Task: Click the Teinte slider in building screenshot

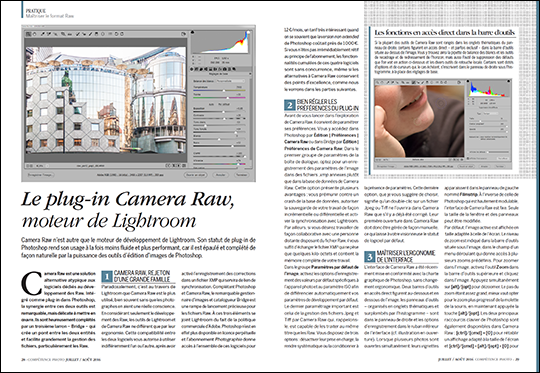Action: click(219, 98)
